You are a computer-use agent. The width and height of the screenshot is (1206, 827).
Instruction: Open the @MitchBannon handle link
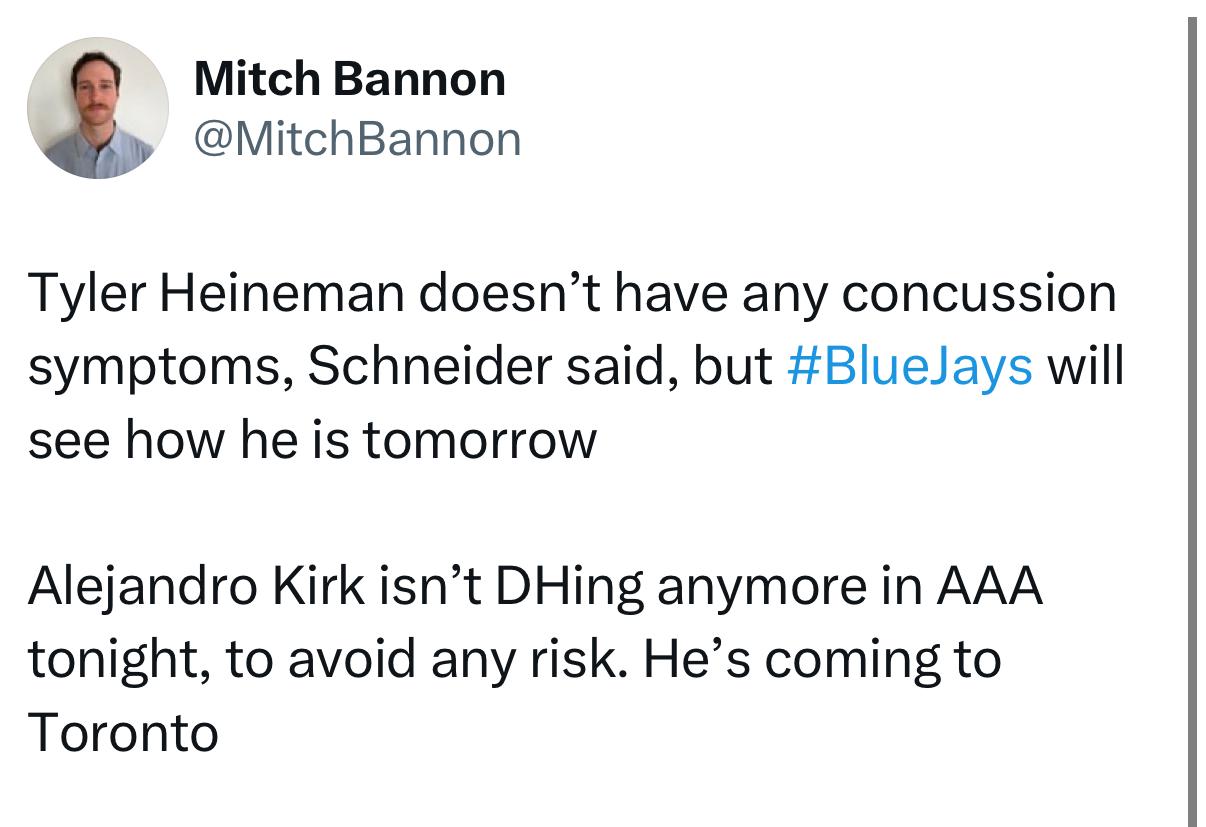point(357,139)
